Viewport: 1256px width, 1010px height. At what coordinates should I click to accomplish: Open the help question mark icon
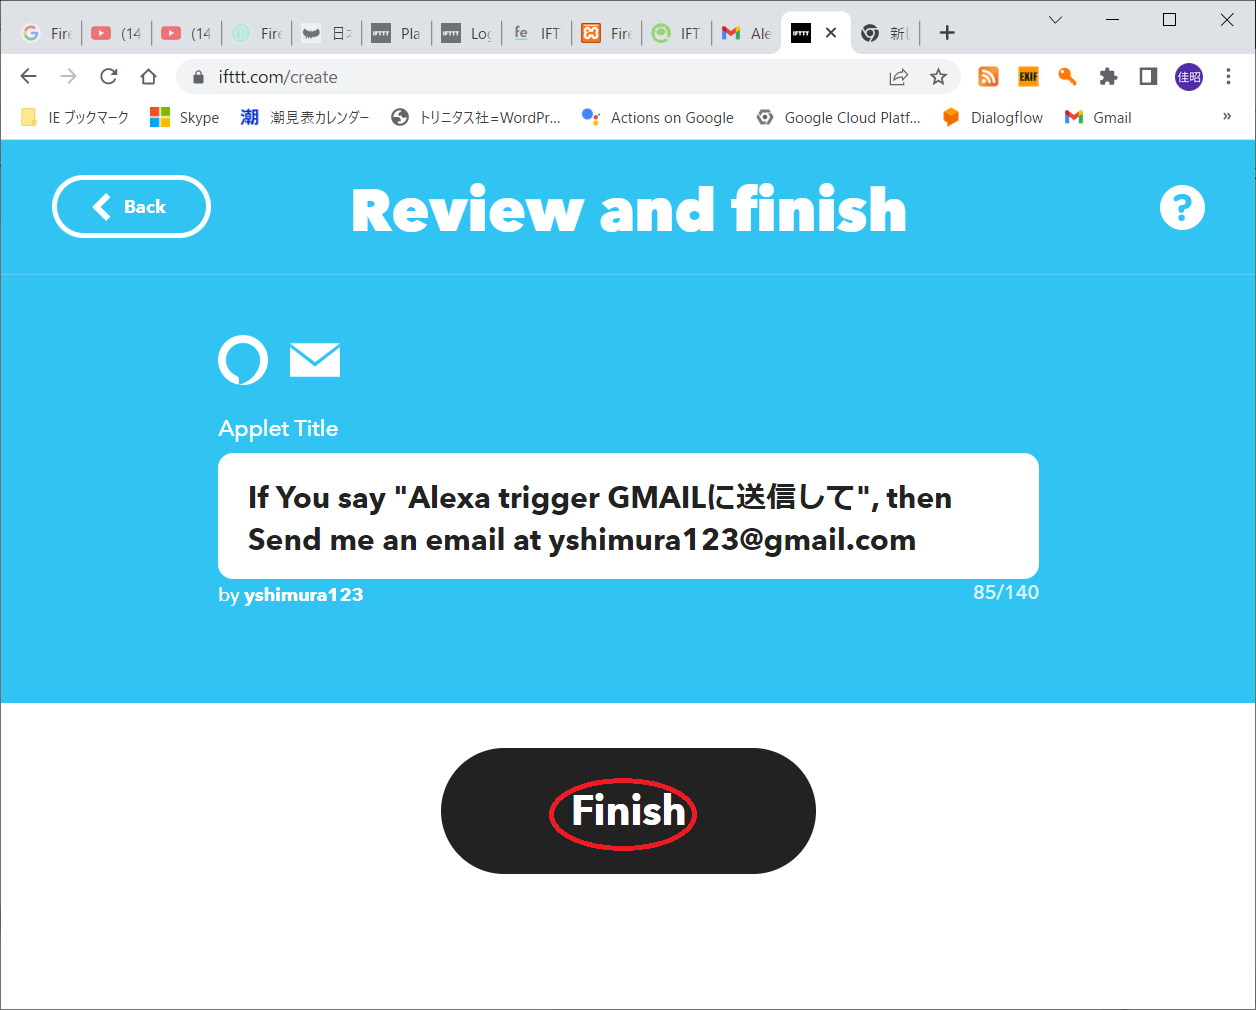(x=1182, y=207)
